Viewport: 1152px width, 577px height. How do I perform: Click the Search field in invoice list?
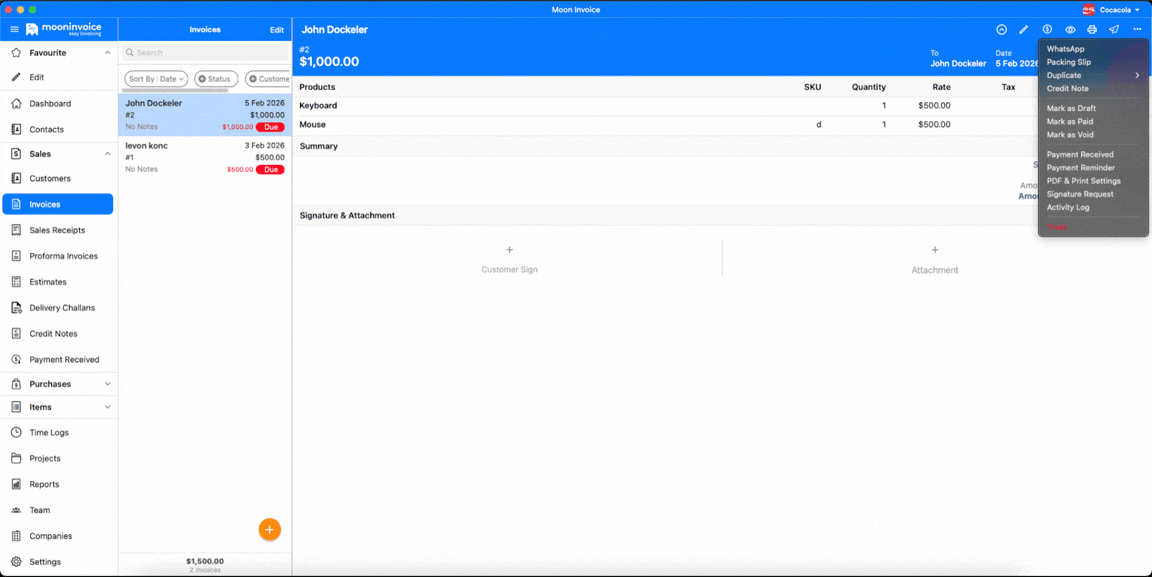[204, 52]
